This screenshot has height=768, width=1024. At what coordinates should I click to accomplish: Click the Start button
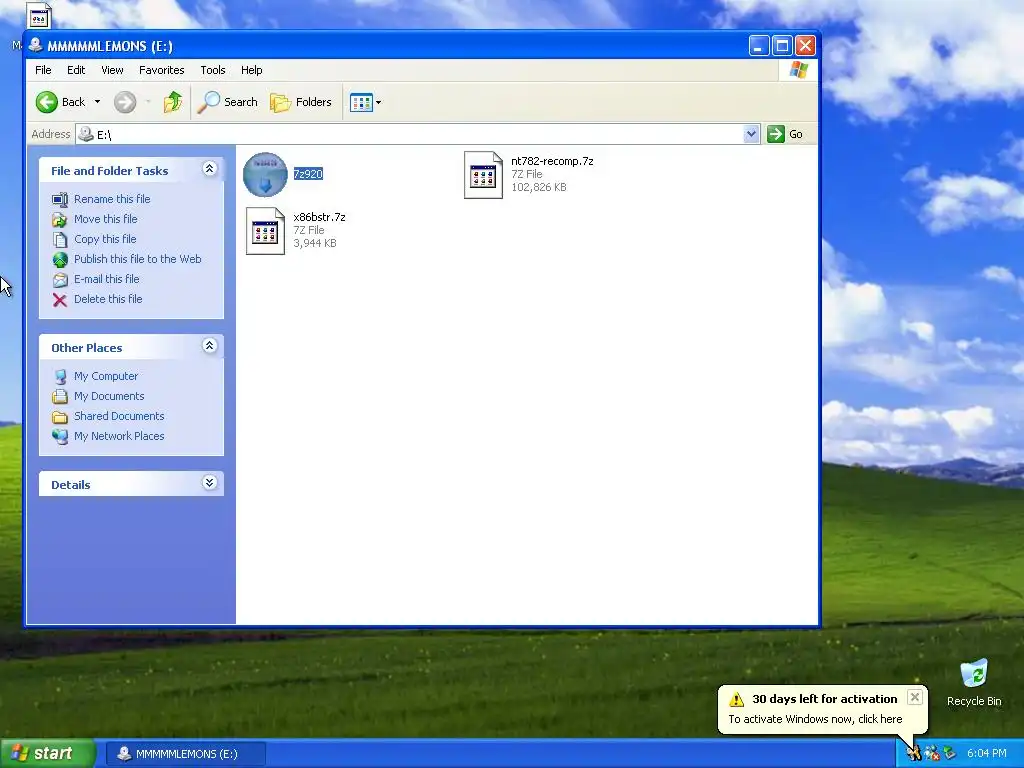pyautogui.click(x=47, y=753)
